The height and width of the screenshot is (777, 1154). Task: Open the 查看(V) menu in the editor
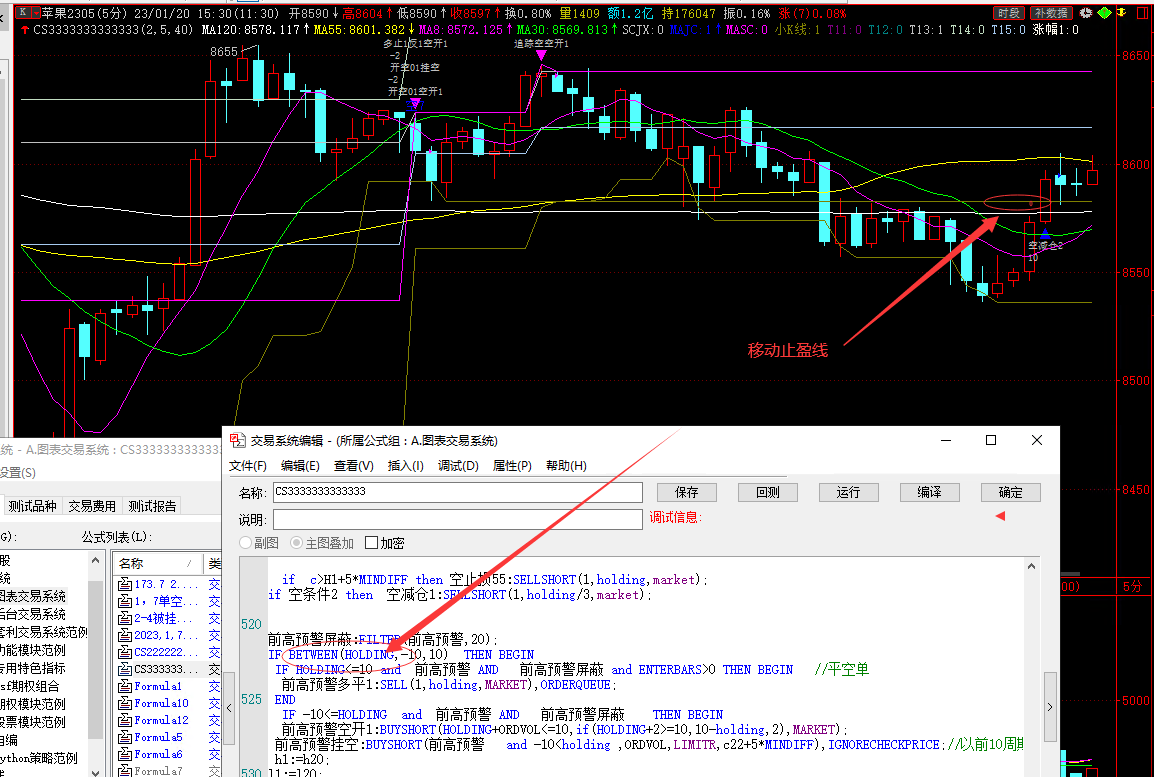(x=353, y=466)
